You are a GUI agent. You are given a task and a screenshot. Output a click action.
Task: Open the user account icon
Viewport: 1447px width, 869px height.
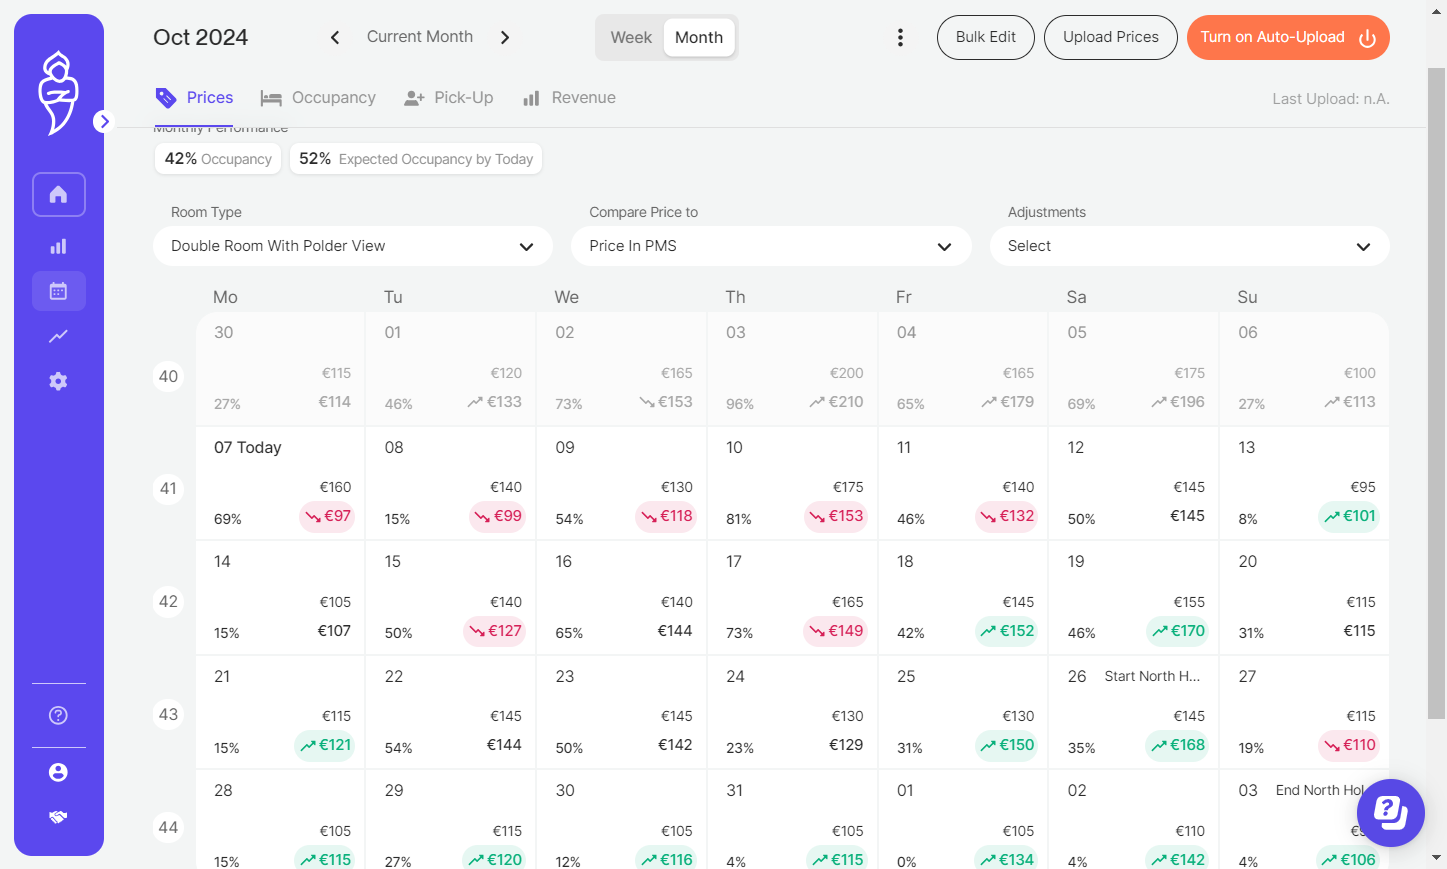point(58,772)
